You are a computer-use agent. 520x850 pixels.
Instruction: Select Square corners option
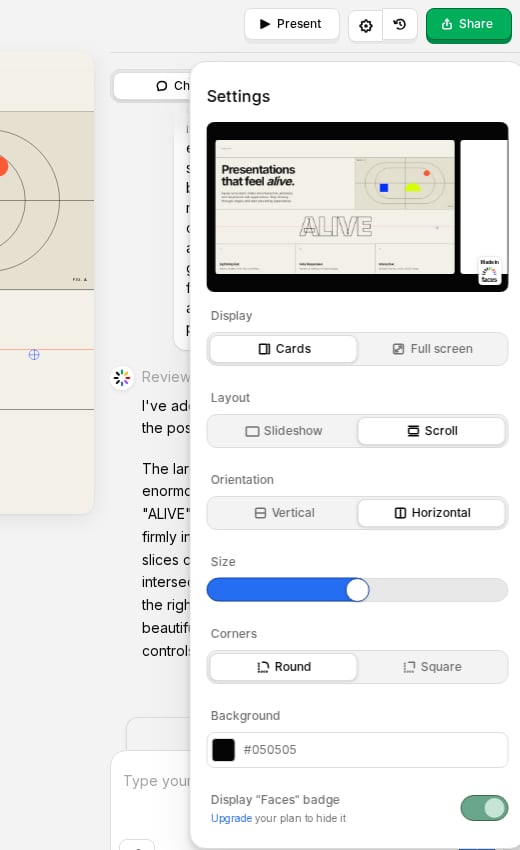[432, 667]
